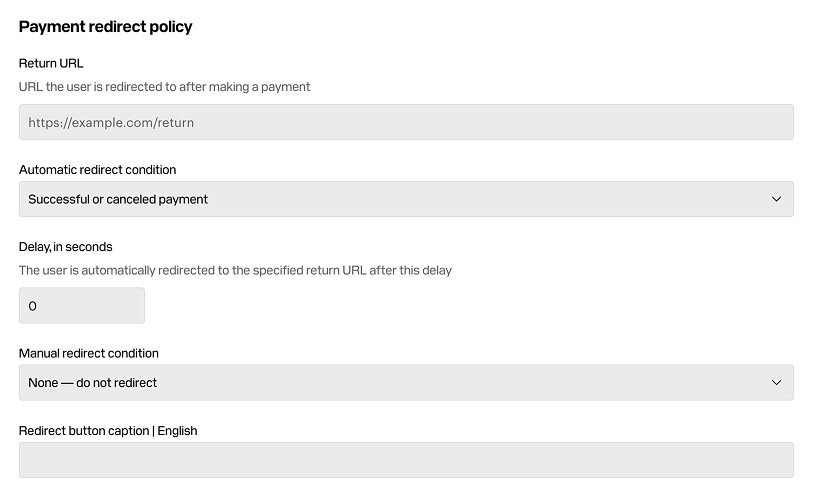Click the https://example.com/return placeholder text
Viewport: 815px width, 496px height.
(x=111, y=123)
